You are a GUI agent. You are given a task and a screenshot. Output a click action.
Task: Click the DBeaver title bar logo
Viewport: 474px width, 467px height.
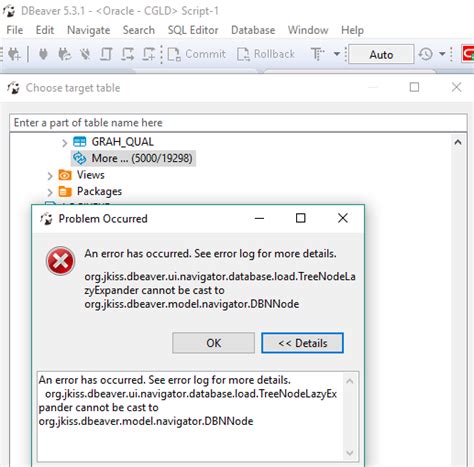click(9, 11)
